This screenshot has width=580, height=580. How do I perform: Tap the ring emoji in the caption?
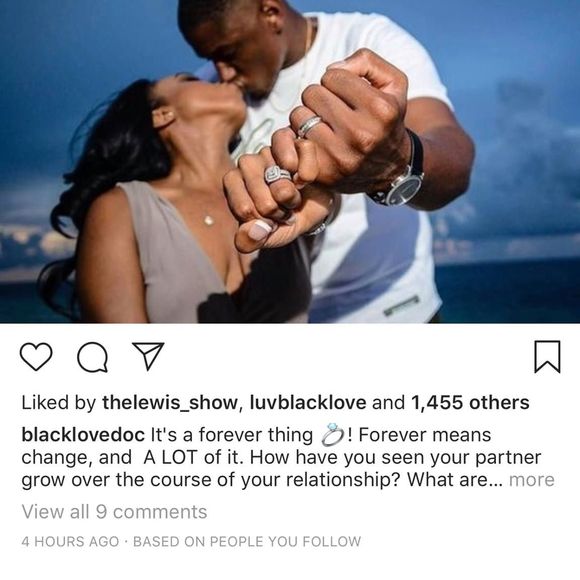[333, 434]
